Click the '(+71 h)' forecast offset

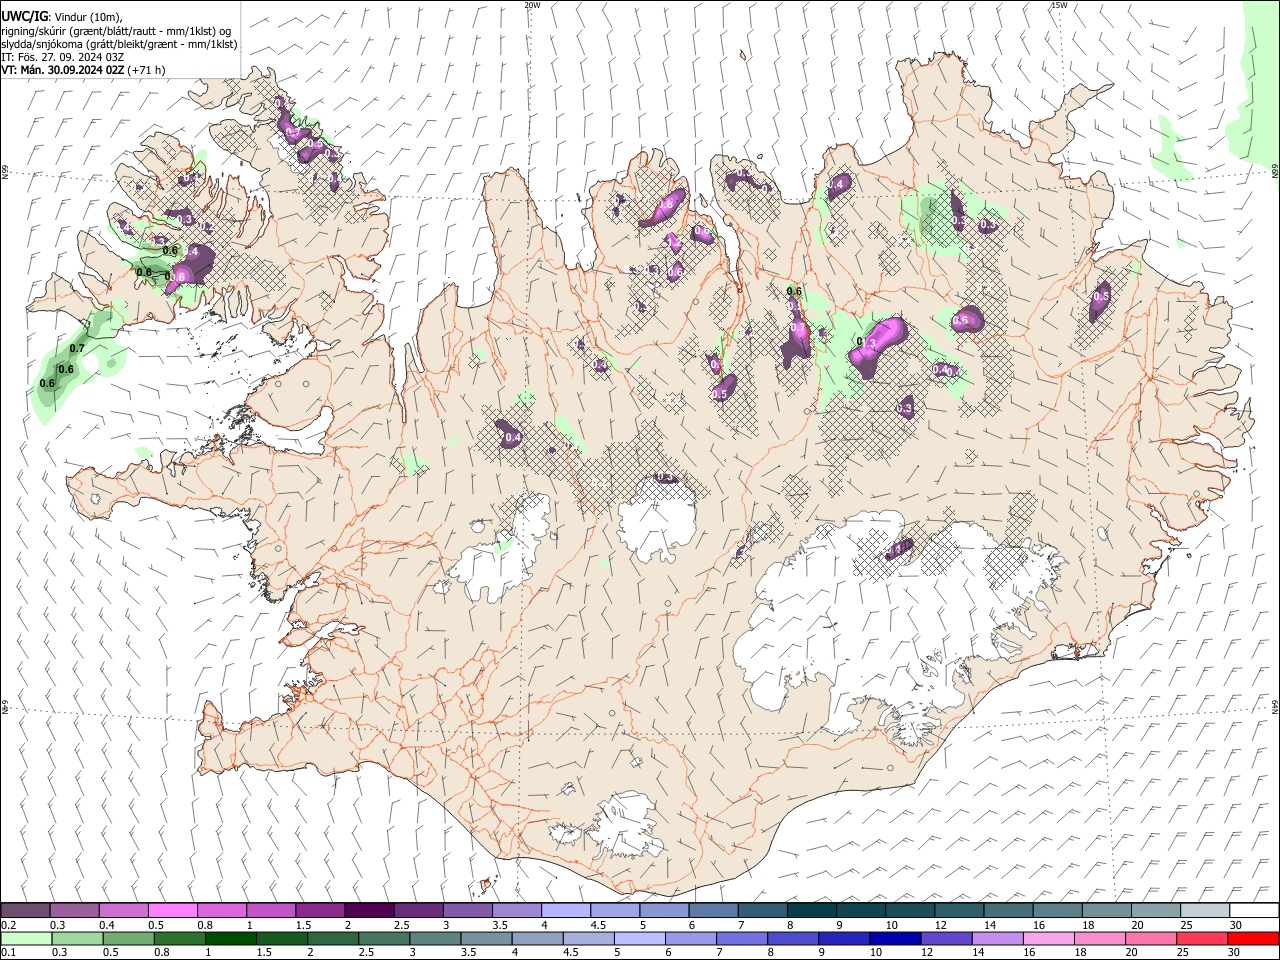(147, 70)
